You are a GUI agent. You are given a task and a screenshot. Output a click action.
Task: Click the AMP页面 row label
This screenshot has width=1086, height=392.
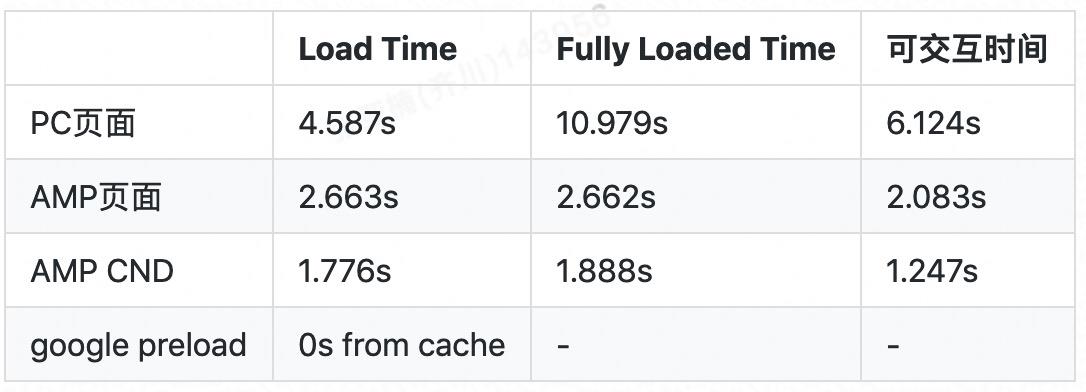tap(96, 197)
